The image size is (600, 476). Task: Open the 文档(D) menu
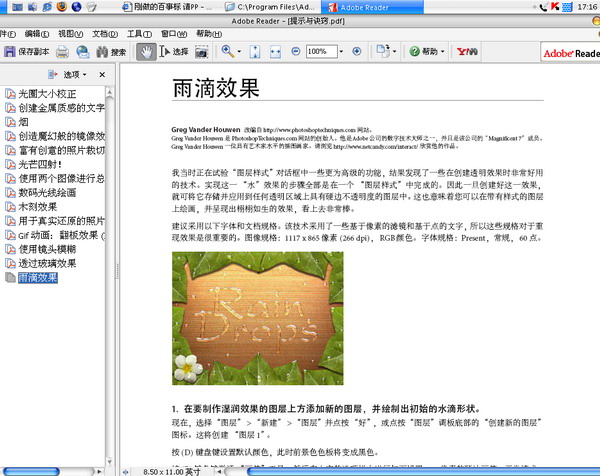coord(105,34)
